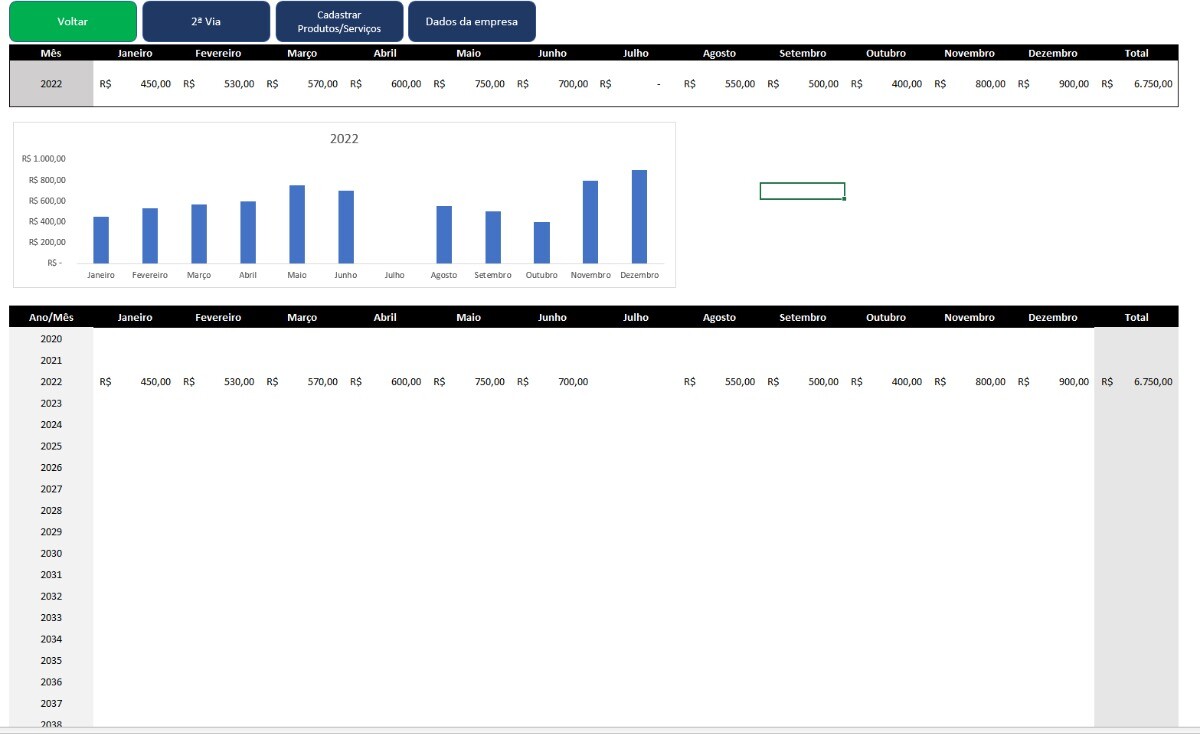Click the Ano/Mês header in lower table

(51, 317)
